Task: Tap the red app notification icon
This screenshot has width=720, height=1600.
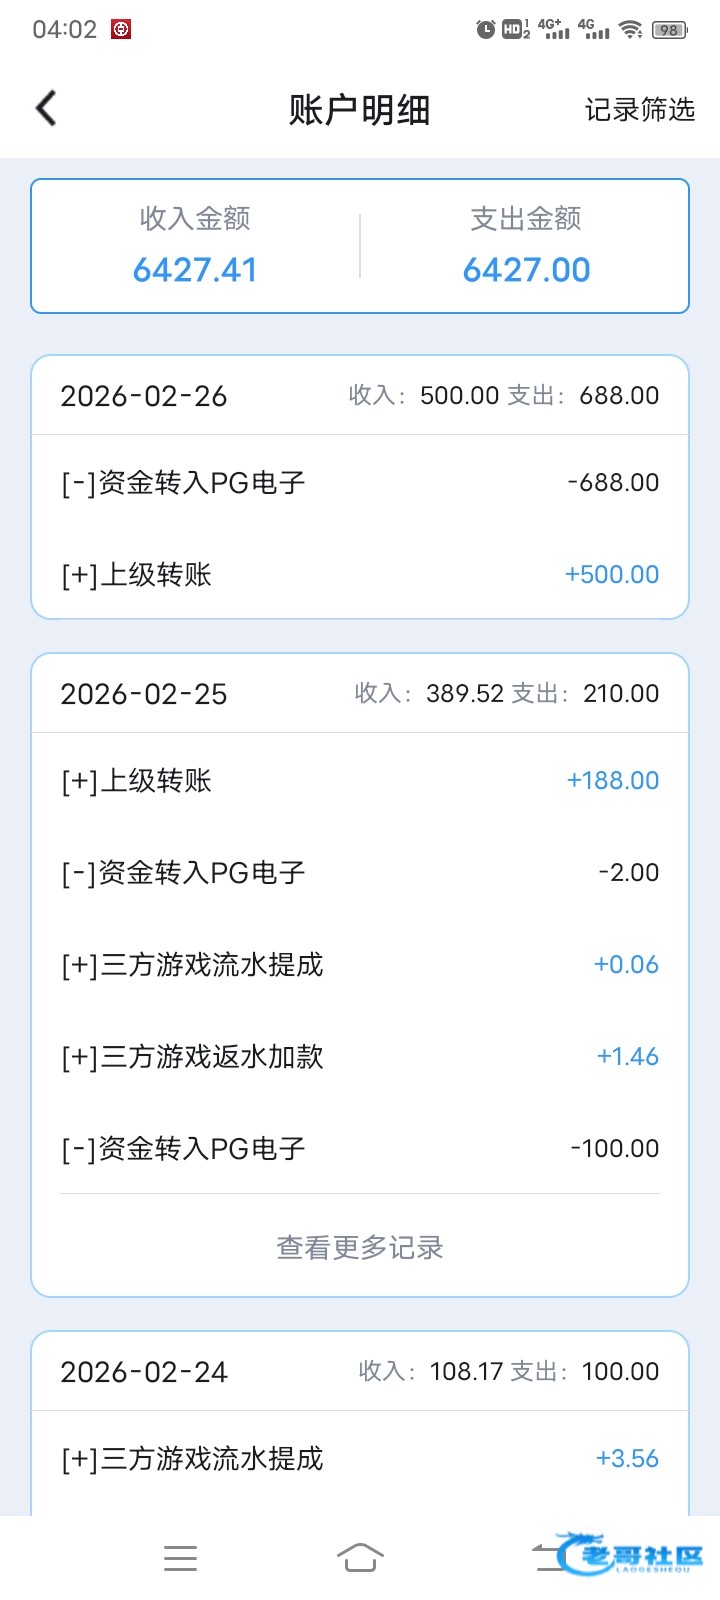Action: point(121,30)
